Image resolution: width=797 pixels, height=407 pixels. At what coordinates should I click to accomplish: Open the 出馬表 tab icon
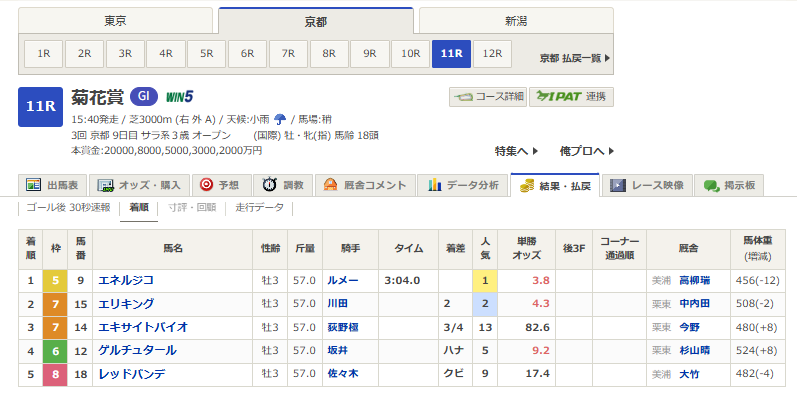tap(34, 185)
